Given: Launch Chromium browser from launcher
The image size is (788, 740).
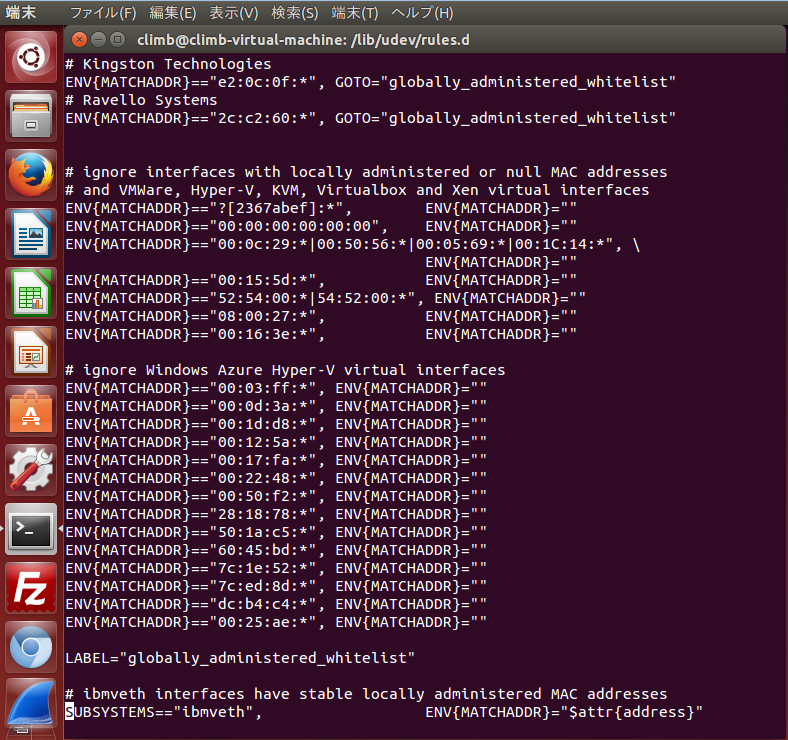Looking at the screenshot, I should click(32, 647).
